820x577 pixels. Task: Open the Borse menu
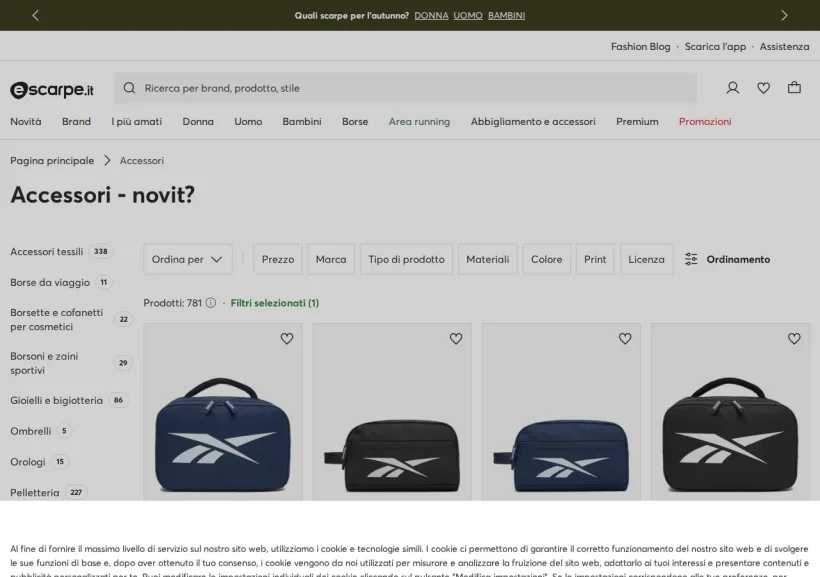coord(355,121)
